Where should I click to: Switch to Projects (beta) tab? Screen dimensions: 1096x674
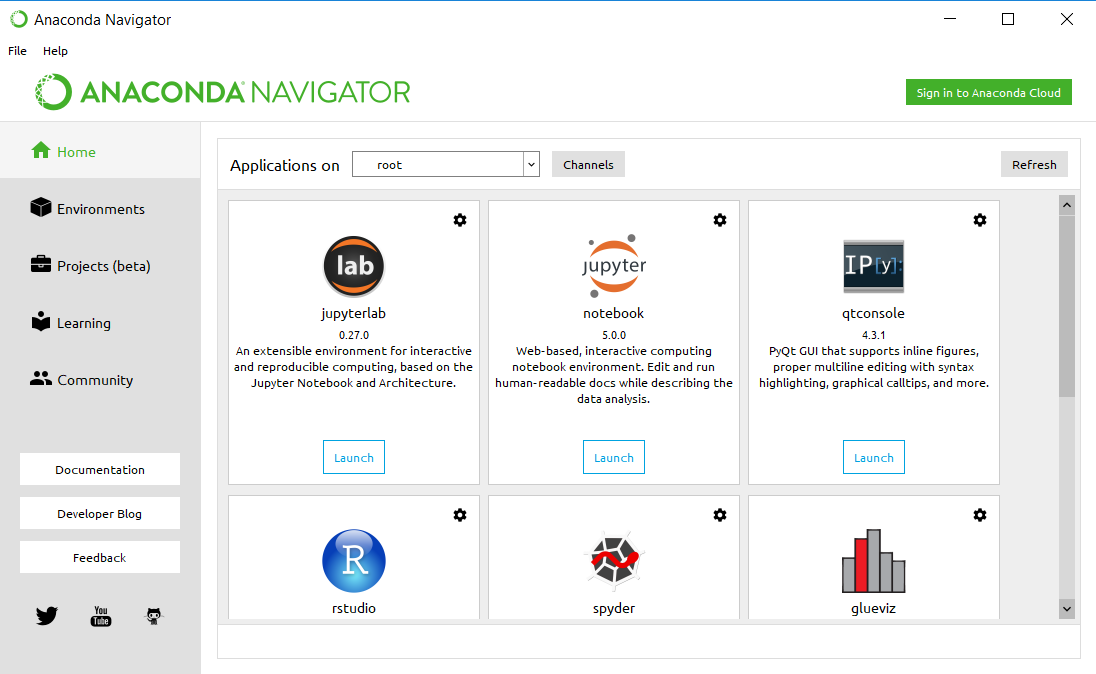[100, 266]
